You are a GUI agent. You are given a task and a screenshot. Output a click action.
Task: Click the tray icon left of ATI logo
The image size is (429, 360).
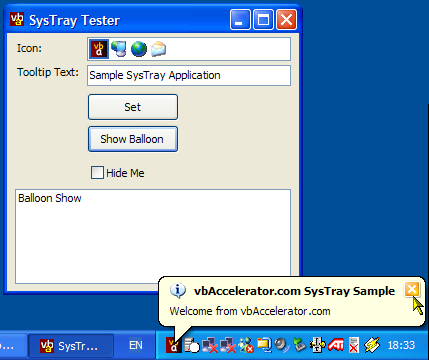pos(318,345)
